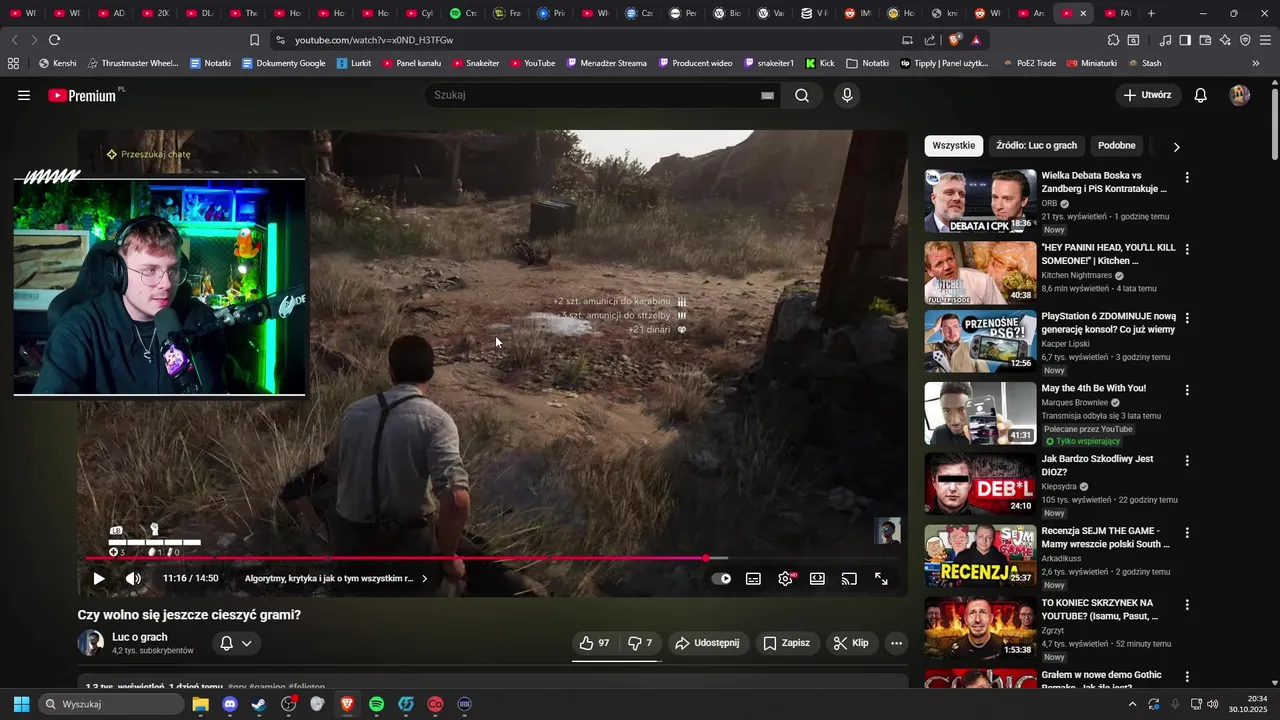Image resolution: width=1280 pixels, height=720 pixels.
Task: Cast video to a device
Action: point(849,578)
